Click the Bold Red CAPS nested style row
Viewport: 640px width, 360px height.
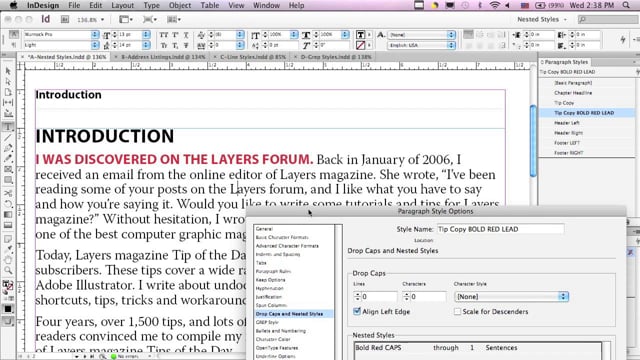point(478,348)
